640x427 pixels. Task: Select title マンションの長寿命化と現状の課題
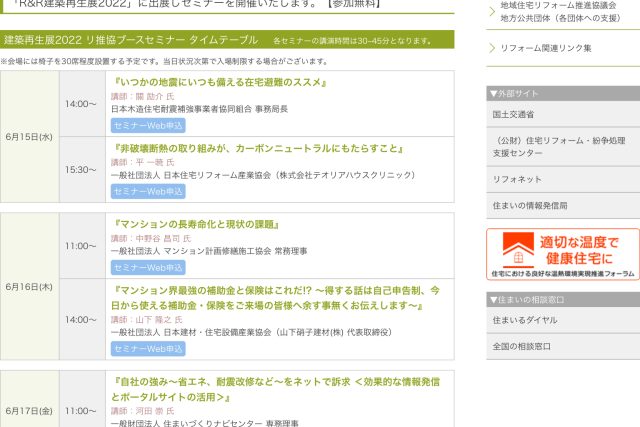click(x=195, y=224)
